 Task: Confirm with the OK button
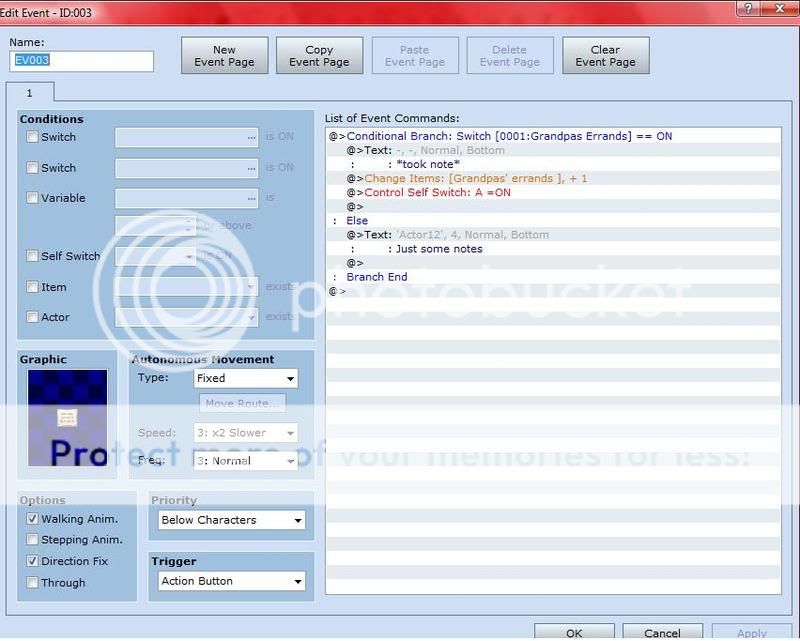pyautogui.click(x=573, y=632)
